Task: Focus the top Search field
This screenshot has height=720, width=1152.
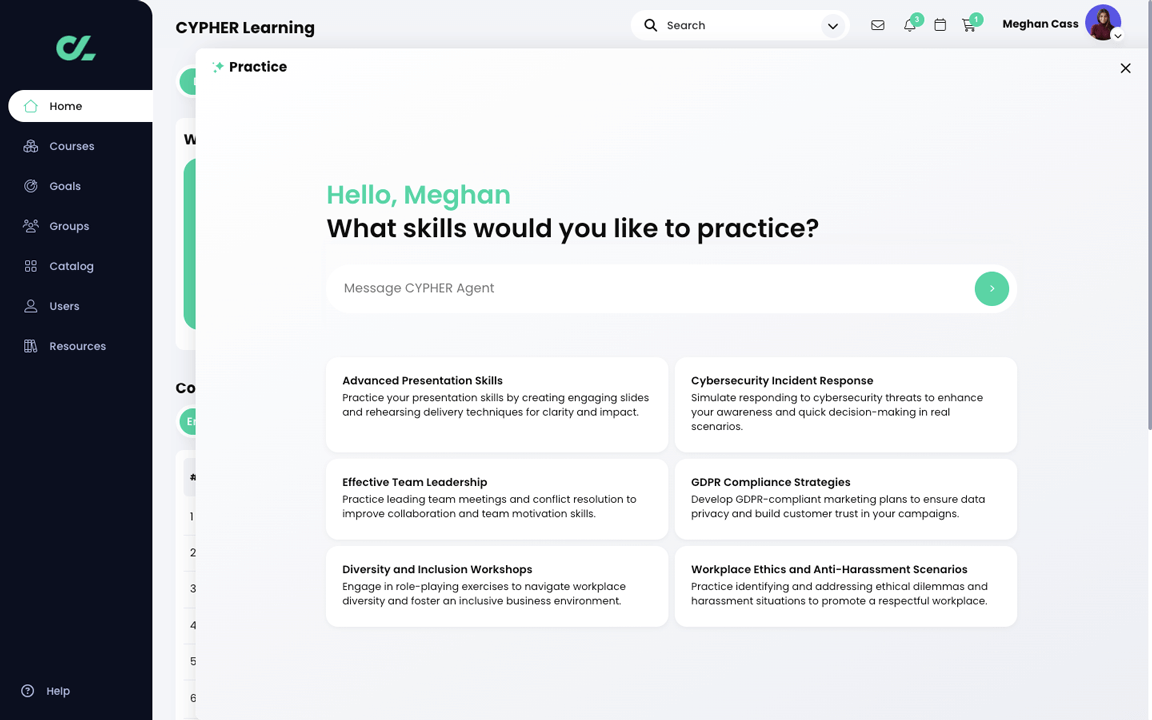Action: point(740,25)
